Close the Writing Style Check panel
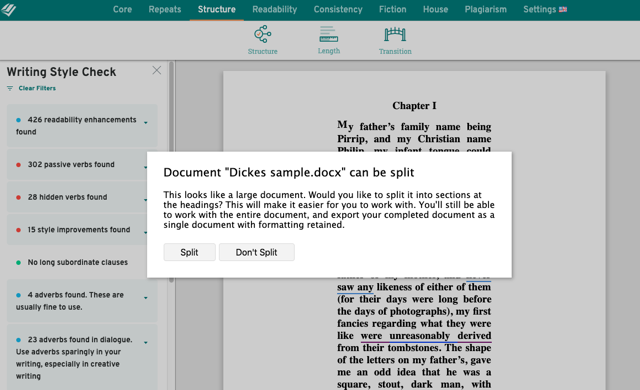The height and width of the screenshot is (390, 640). [157, 71]
